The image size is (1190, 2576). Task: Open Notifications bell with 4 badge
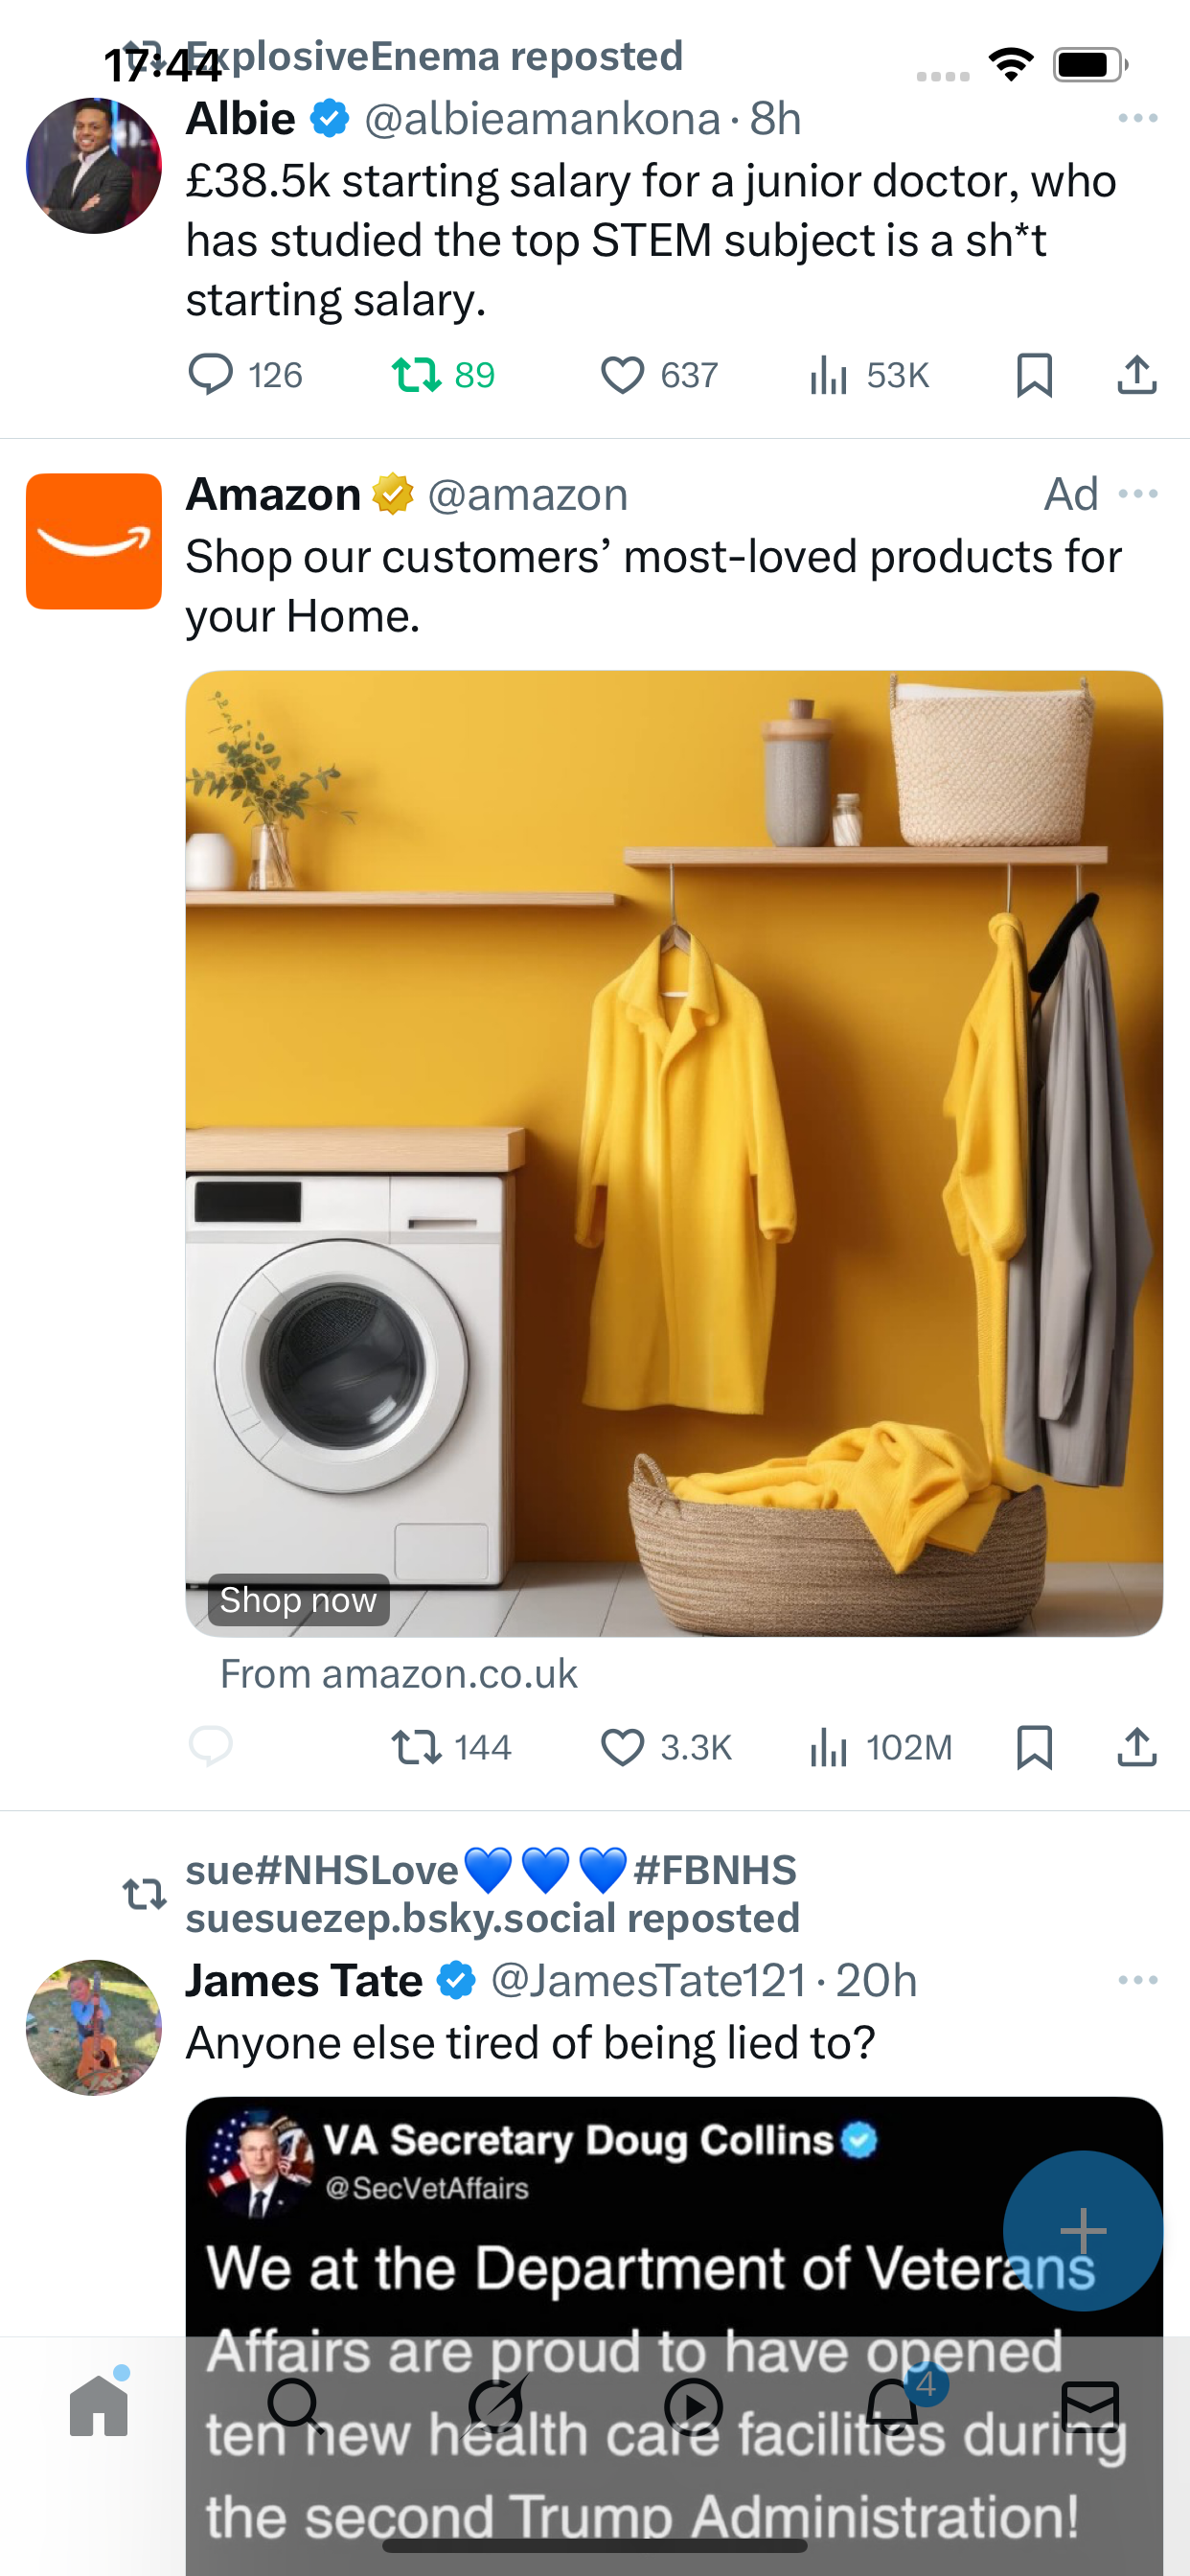pos(893,2404)
